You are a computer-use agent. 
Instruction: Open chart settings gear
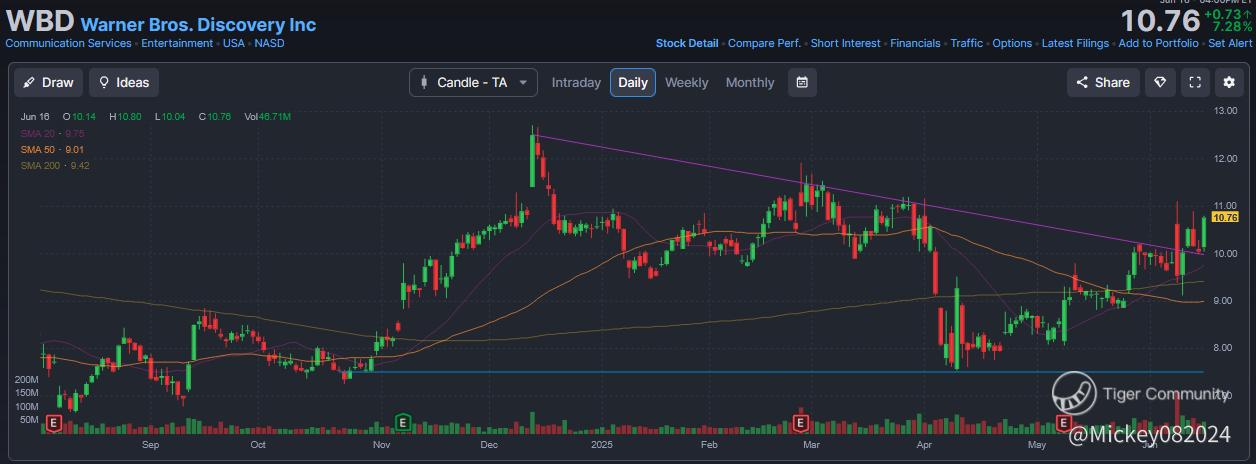tap(1229, 82)
